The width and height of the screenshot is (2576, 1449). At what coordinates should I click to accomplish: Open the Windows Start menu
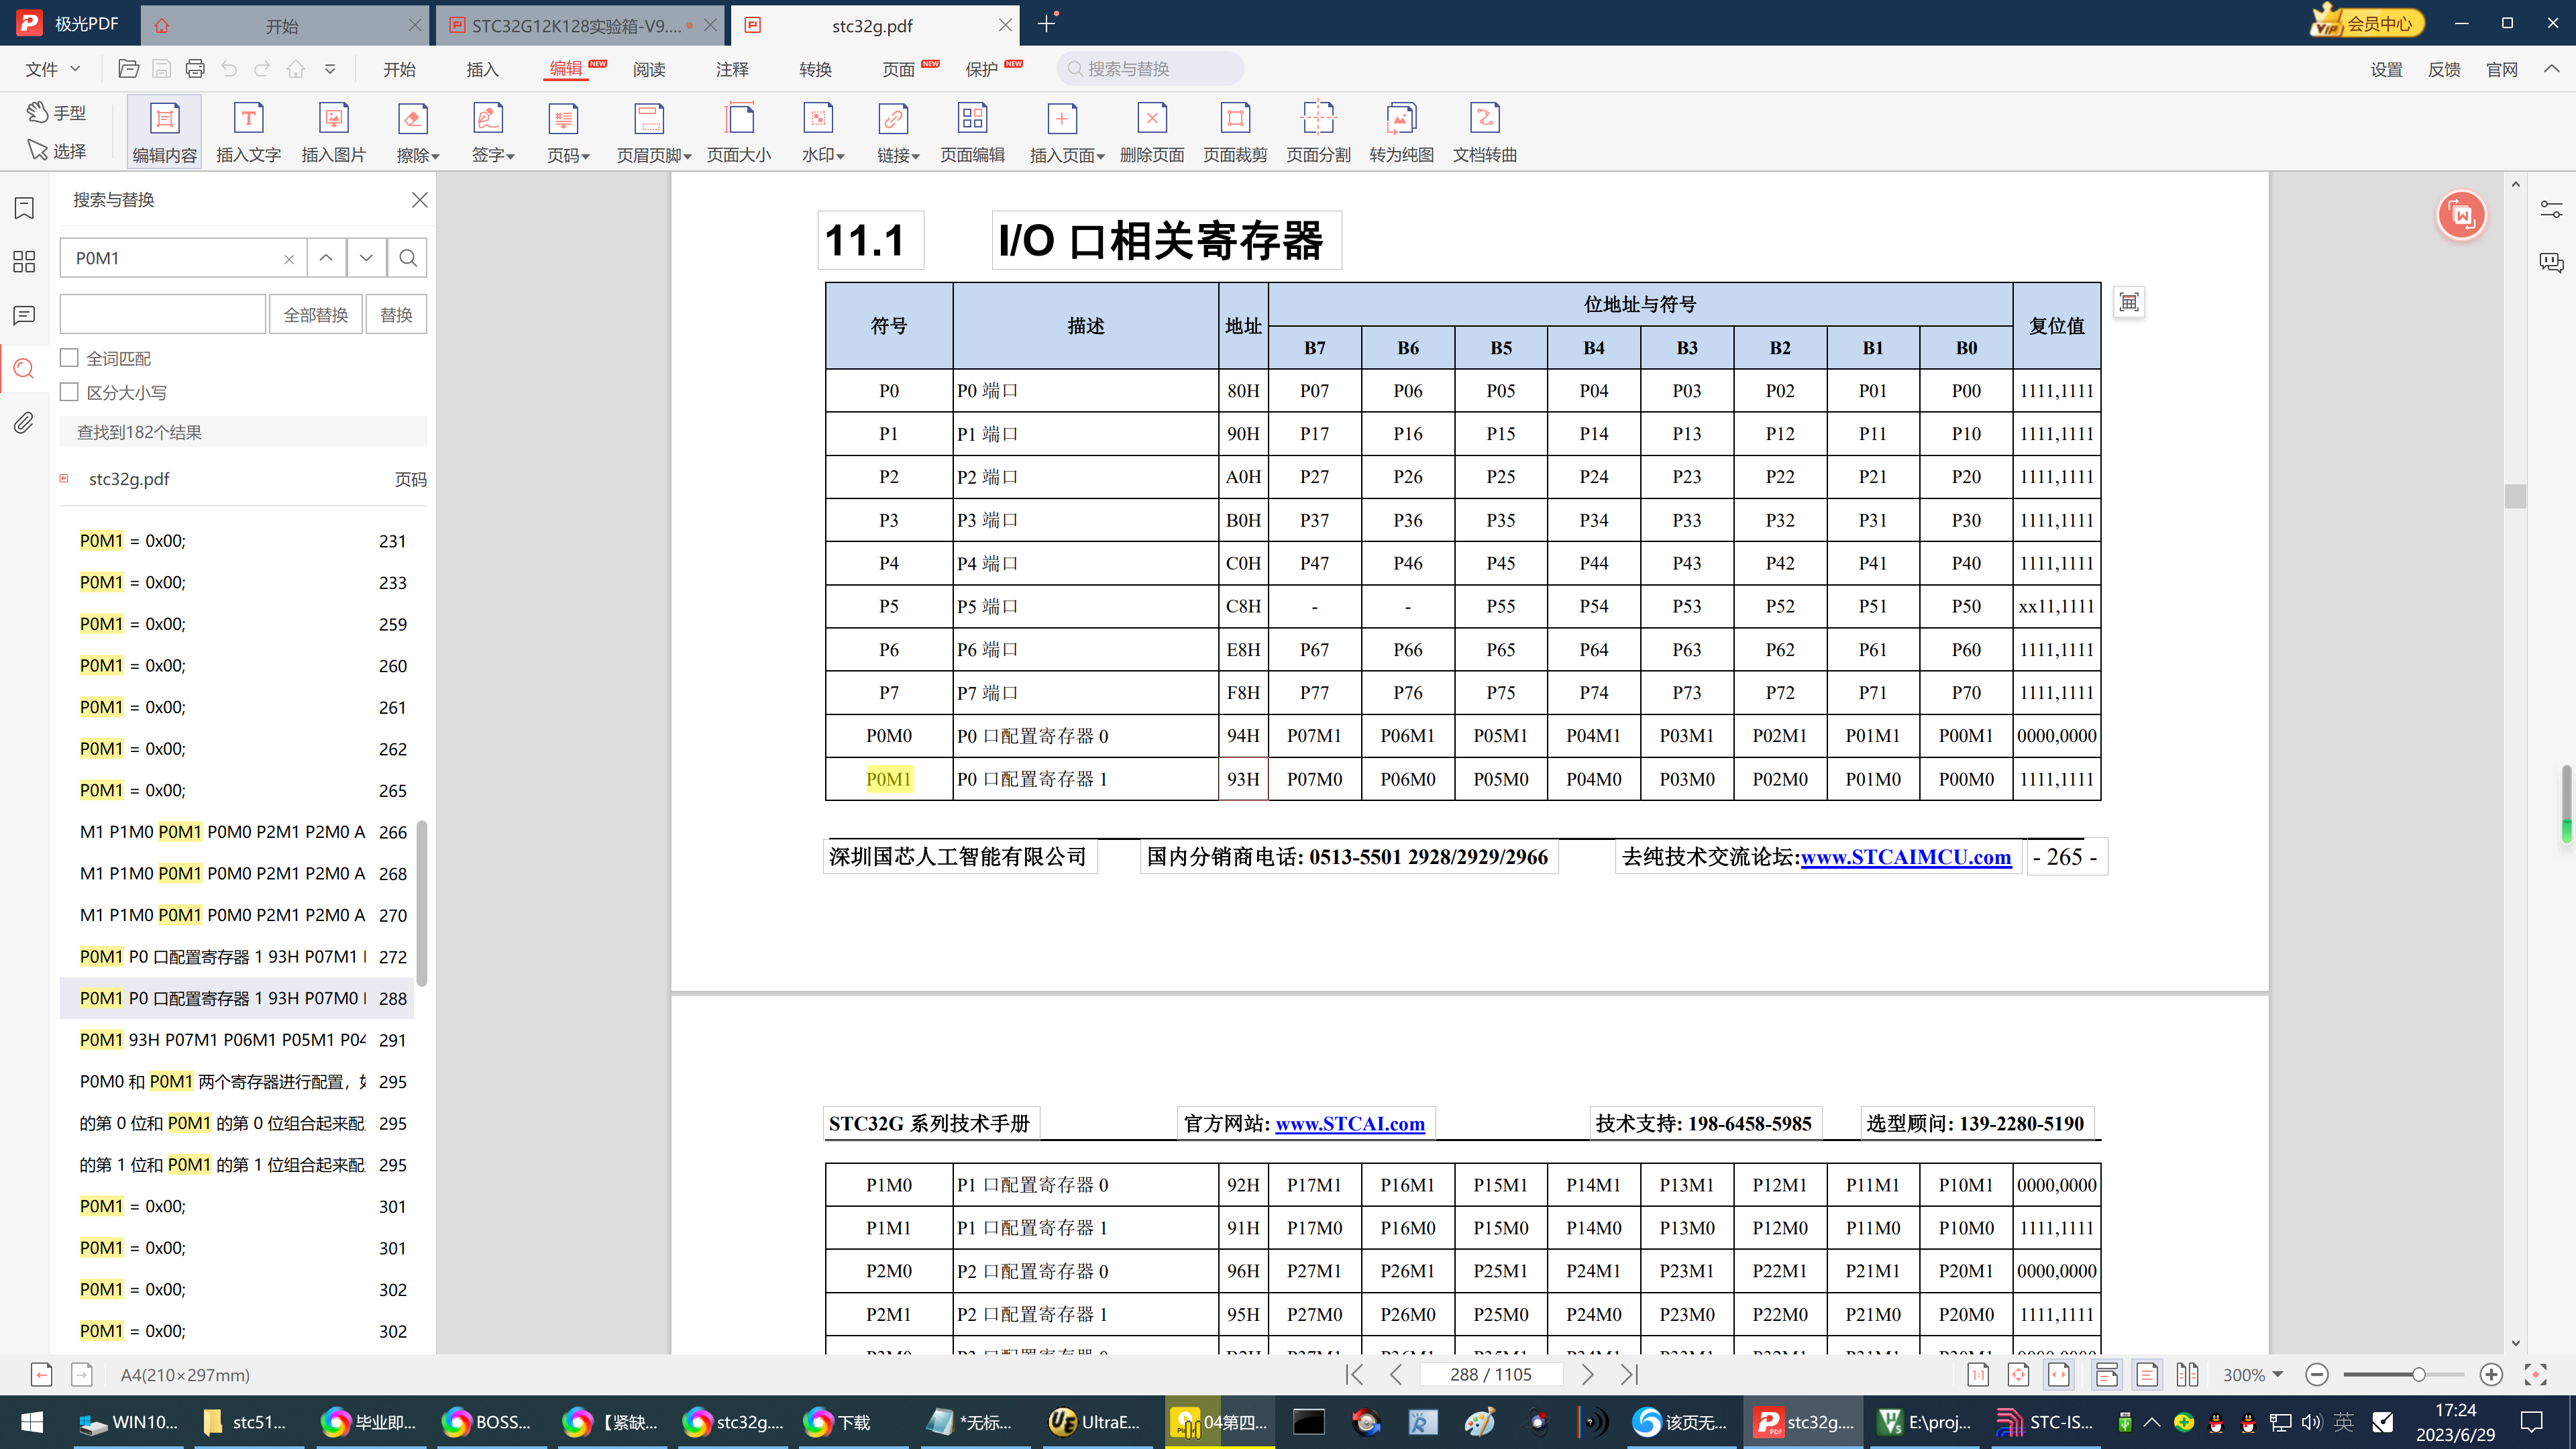[32, 1422]
